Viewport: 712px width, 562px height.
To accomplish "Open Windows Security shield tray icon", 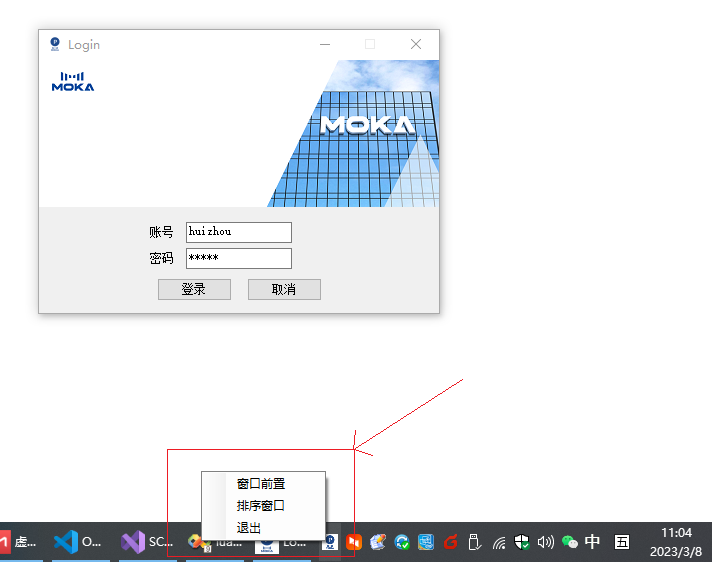I will (x=522, y=542).
